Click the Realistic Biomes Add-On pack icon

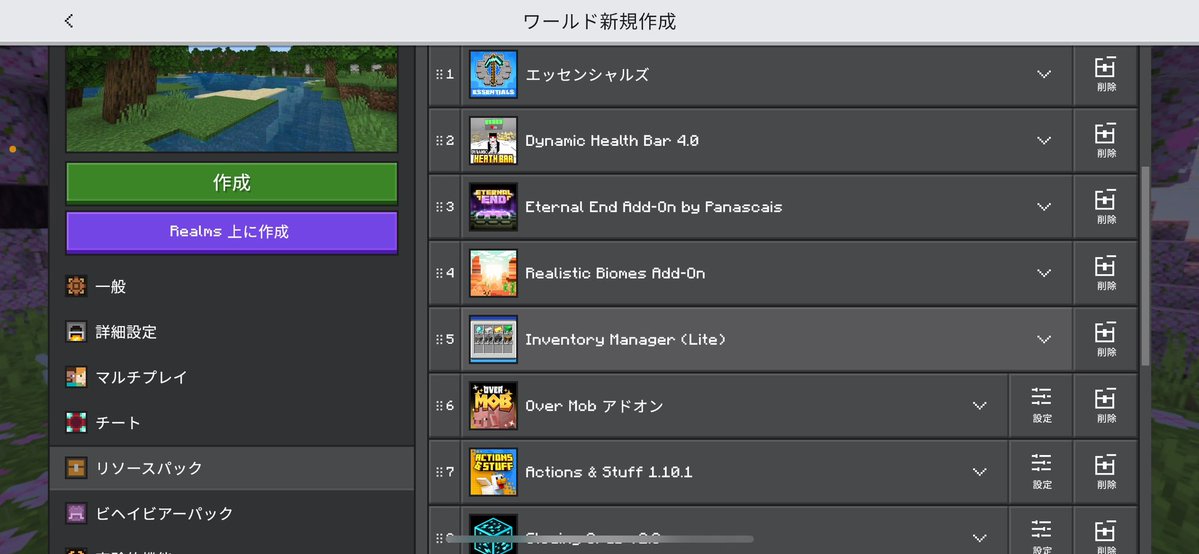(x=493, y=273)
